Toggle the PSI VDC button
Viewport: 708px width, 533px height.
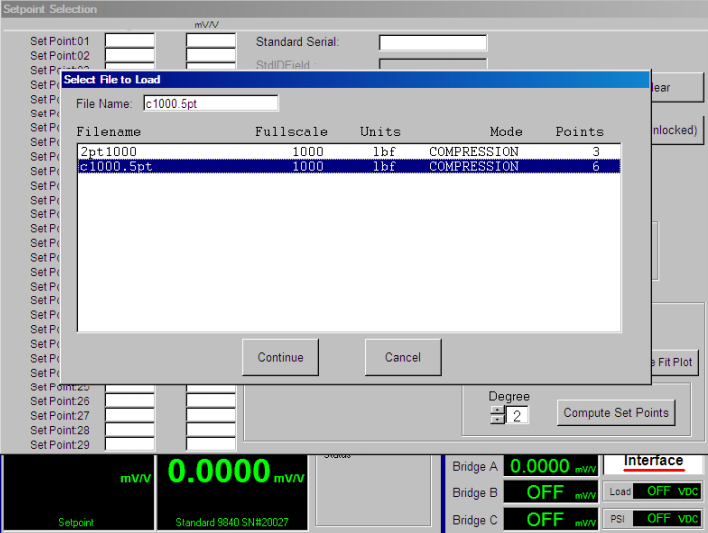point(653,518)
